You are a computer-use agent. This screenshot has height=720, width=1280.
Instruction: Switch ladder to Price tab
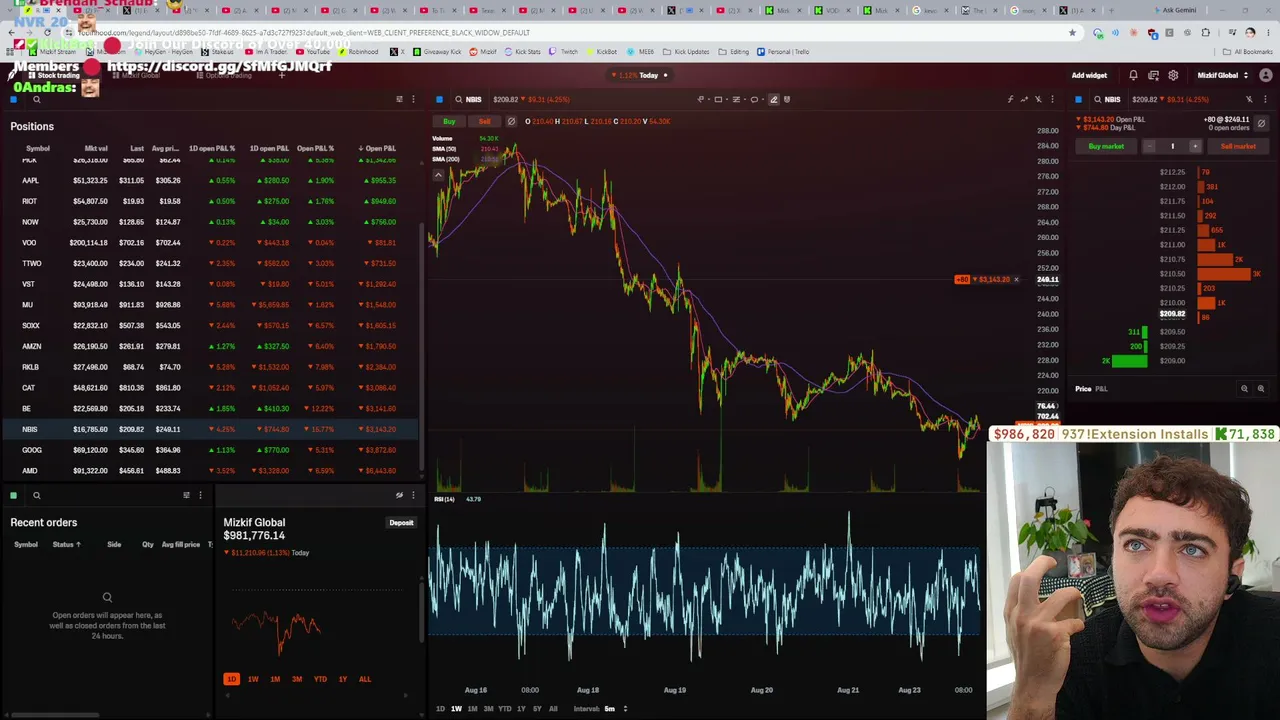coord(1083,388)
